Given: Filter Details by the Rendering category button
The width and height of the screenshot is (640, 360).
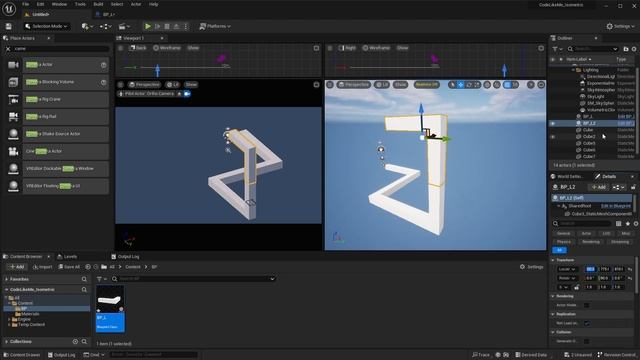Looking at the screenshot, I should click(x=591, y=242).
